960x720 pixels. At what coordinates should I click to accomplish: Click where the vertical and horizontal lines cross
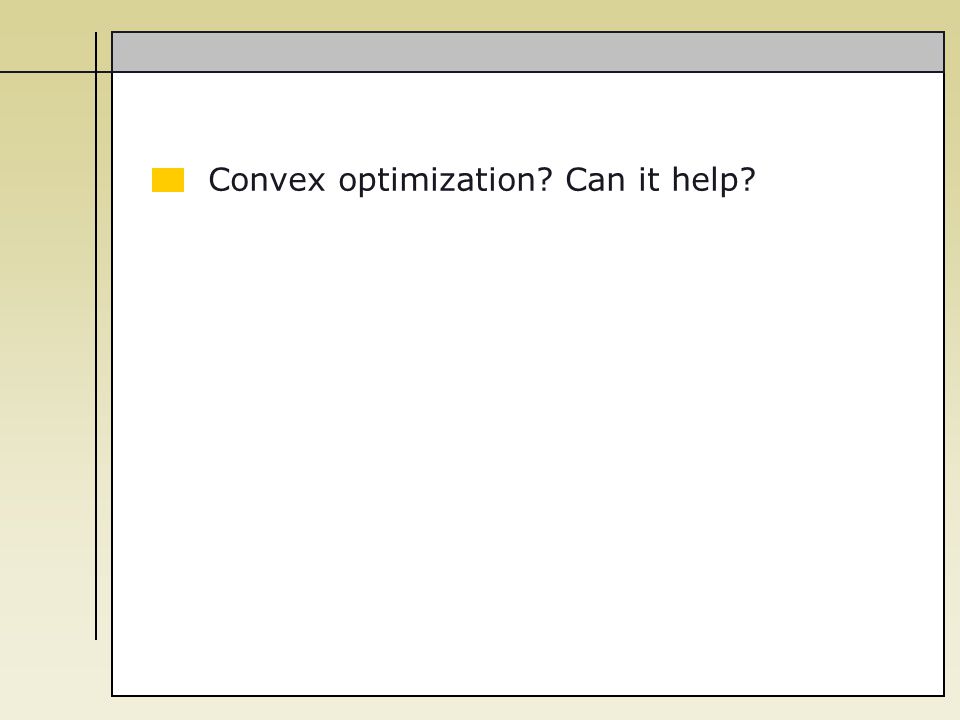pyautogui.click(x=96, y=72)
